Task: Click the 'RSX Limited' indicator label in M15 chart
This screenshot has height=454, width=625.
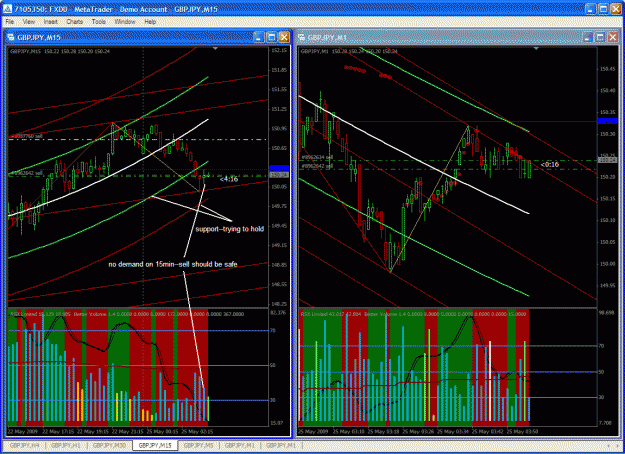Action: 23,314
